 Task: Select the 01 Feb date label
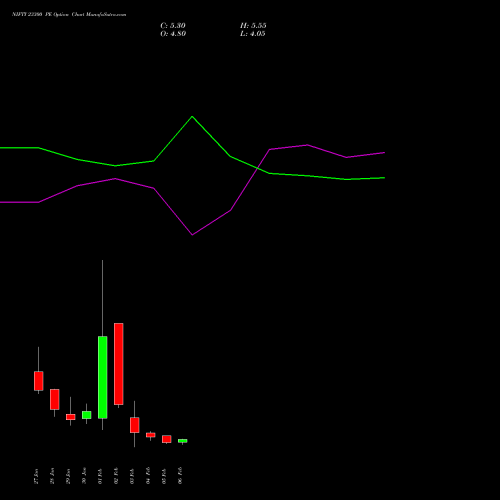point(100,476)
